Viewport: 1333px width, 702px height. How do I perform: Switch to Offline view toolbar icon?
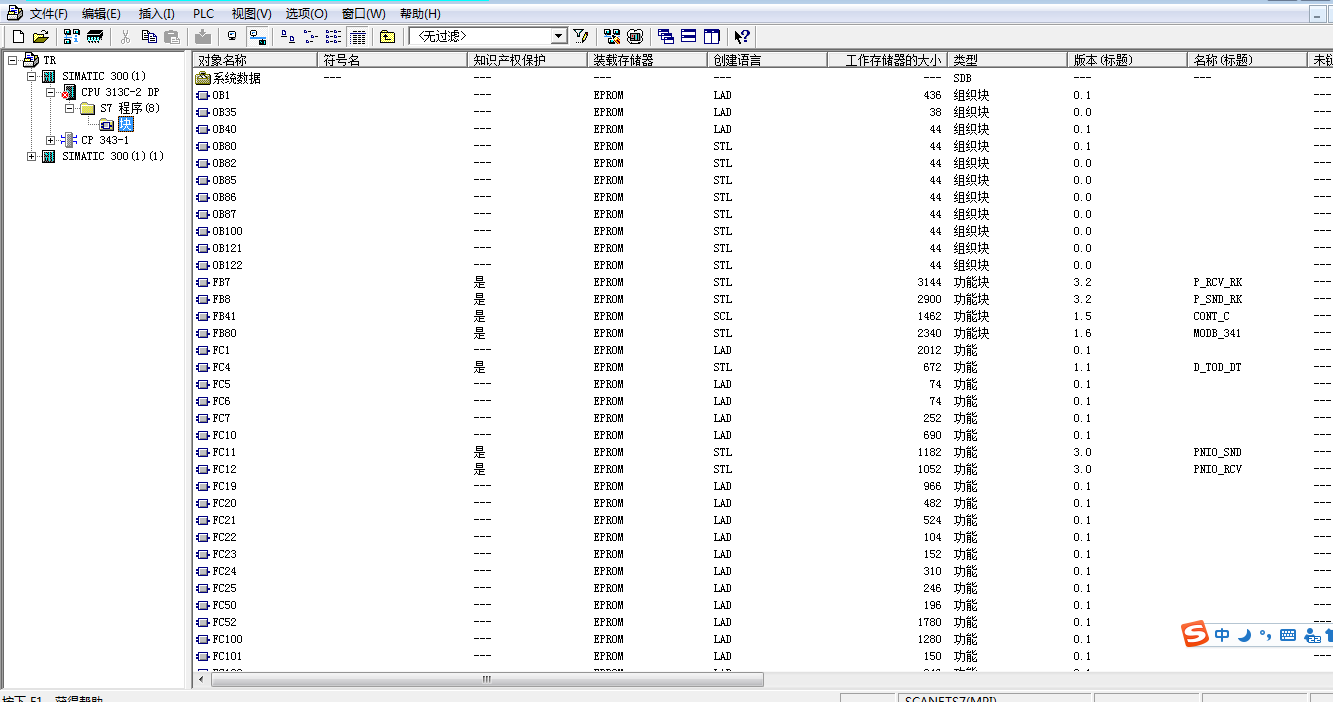[x=233, y=36]
